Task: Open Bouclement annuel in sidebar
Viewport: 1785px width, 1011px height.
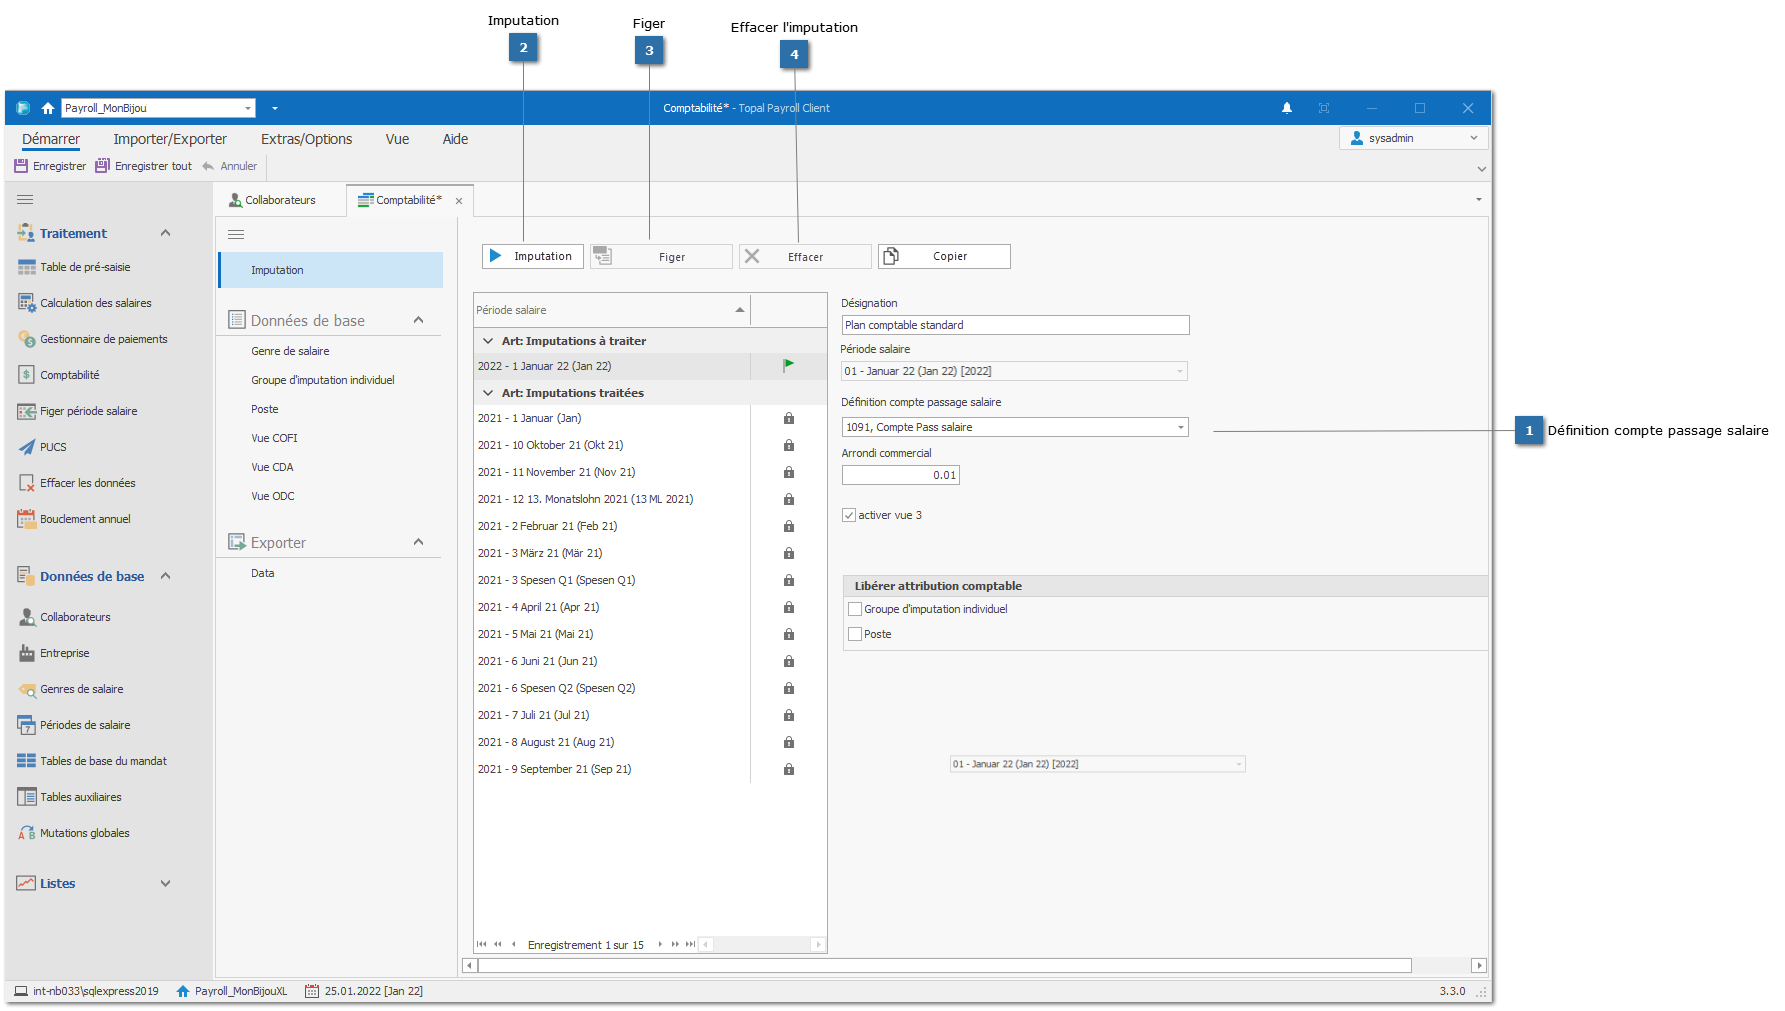Action: (x=85, y=519)
